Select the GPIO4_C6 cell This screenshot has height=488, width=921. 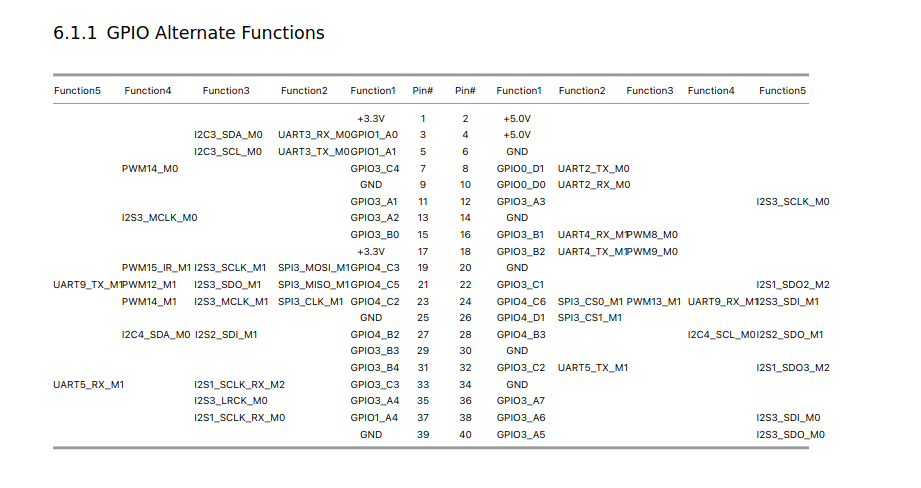click(521, 301)
